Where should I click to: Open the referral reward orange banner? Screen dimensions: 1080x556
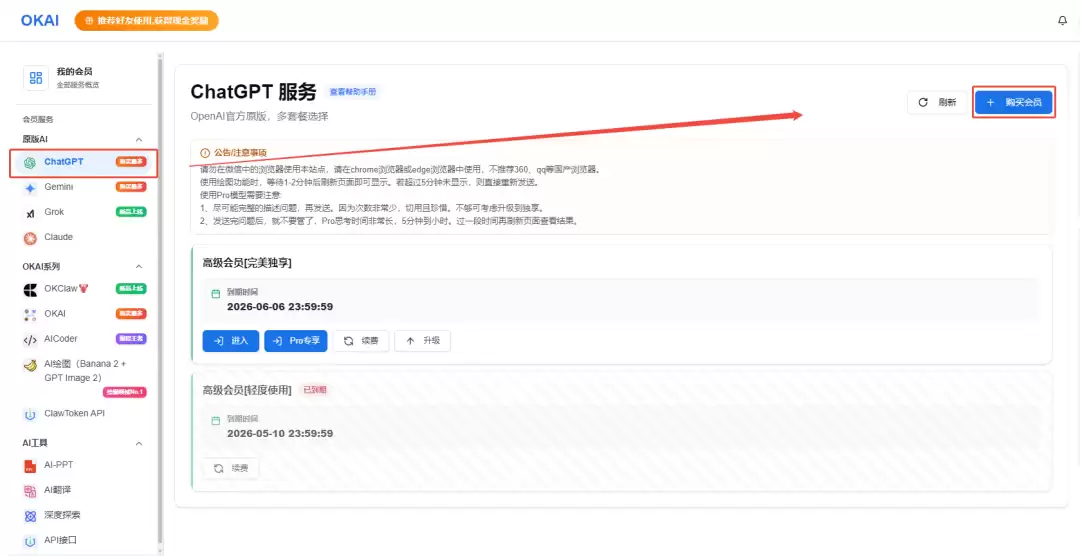147,21
